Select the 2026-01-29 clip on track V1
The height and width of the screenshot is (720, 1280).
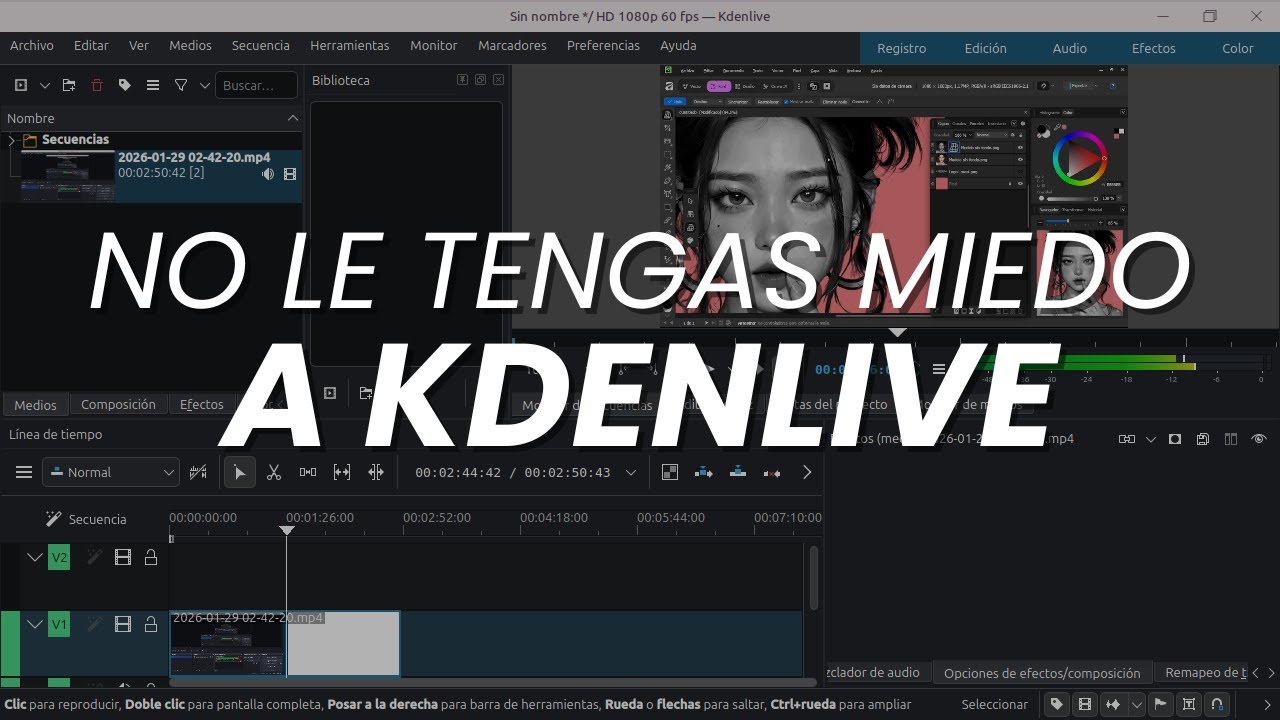[285, 644]
